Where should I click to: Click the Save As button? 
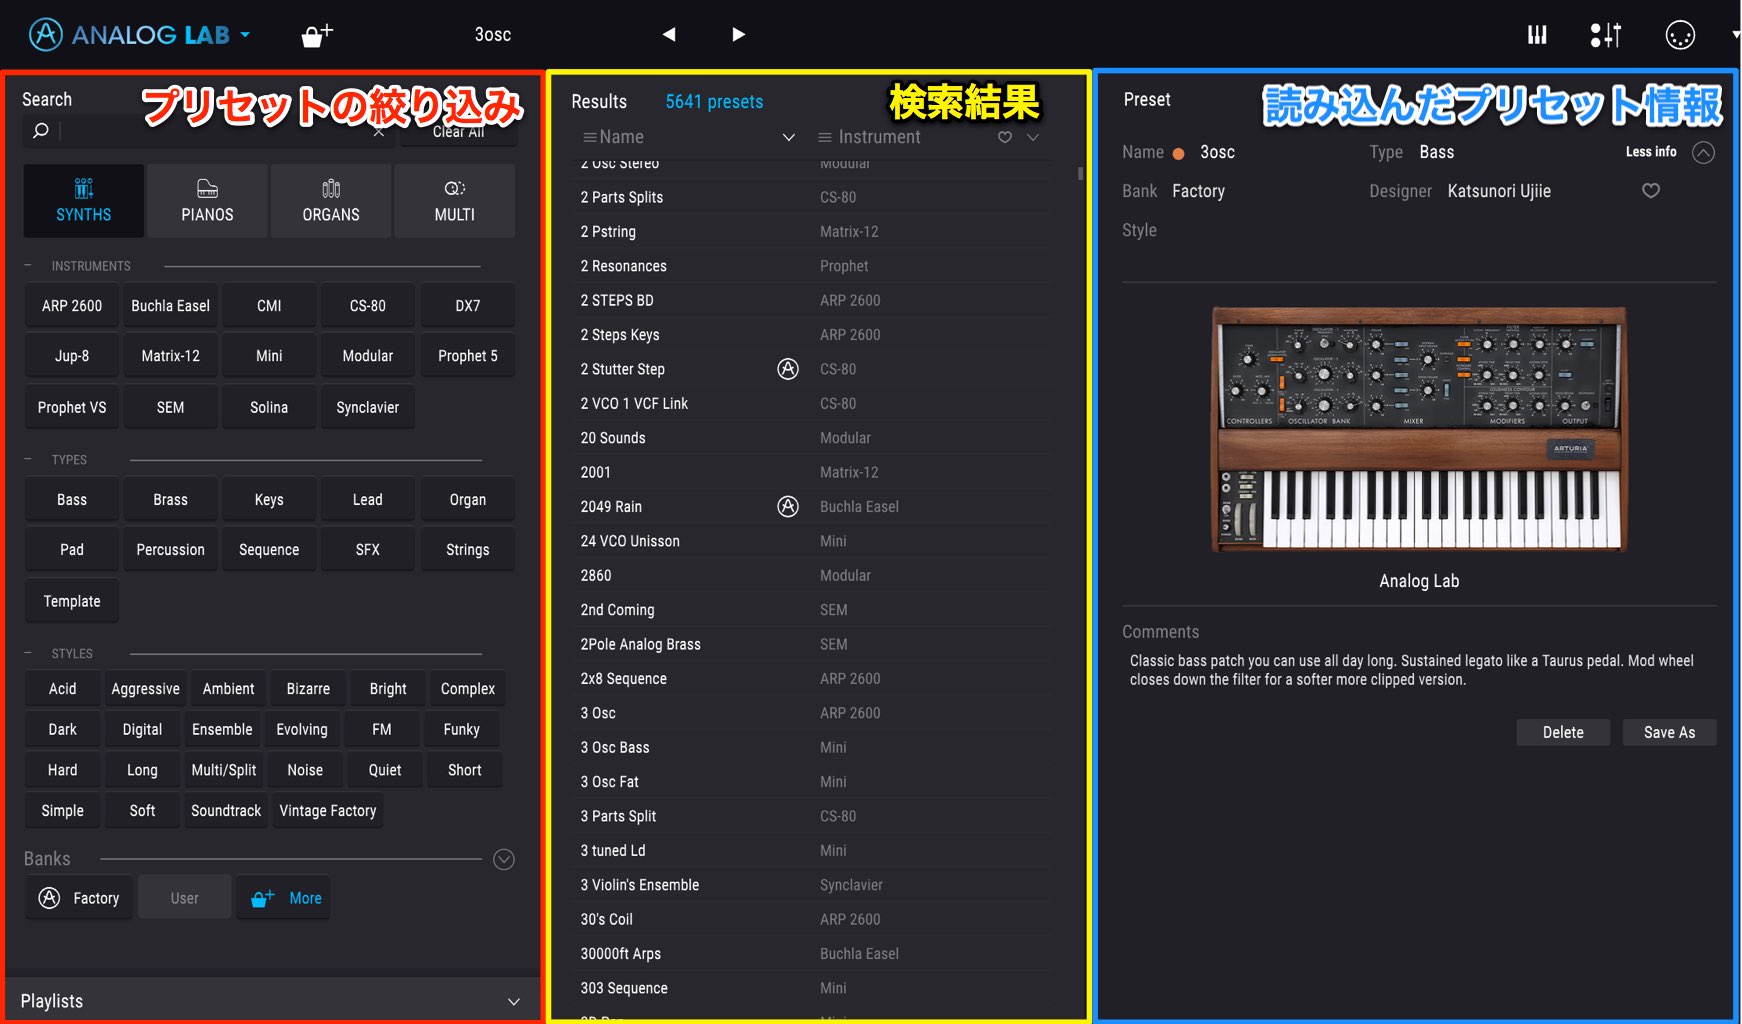click(1669, 732)
